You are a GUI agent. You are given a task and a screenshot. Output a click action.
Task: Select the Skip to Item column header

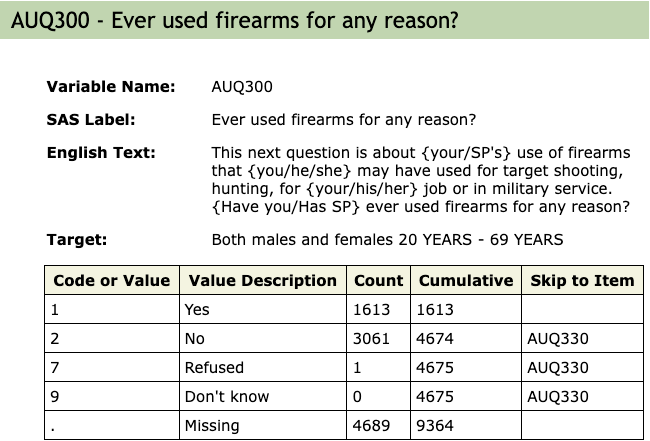pos(582,281)
